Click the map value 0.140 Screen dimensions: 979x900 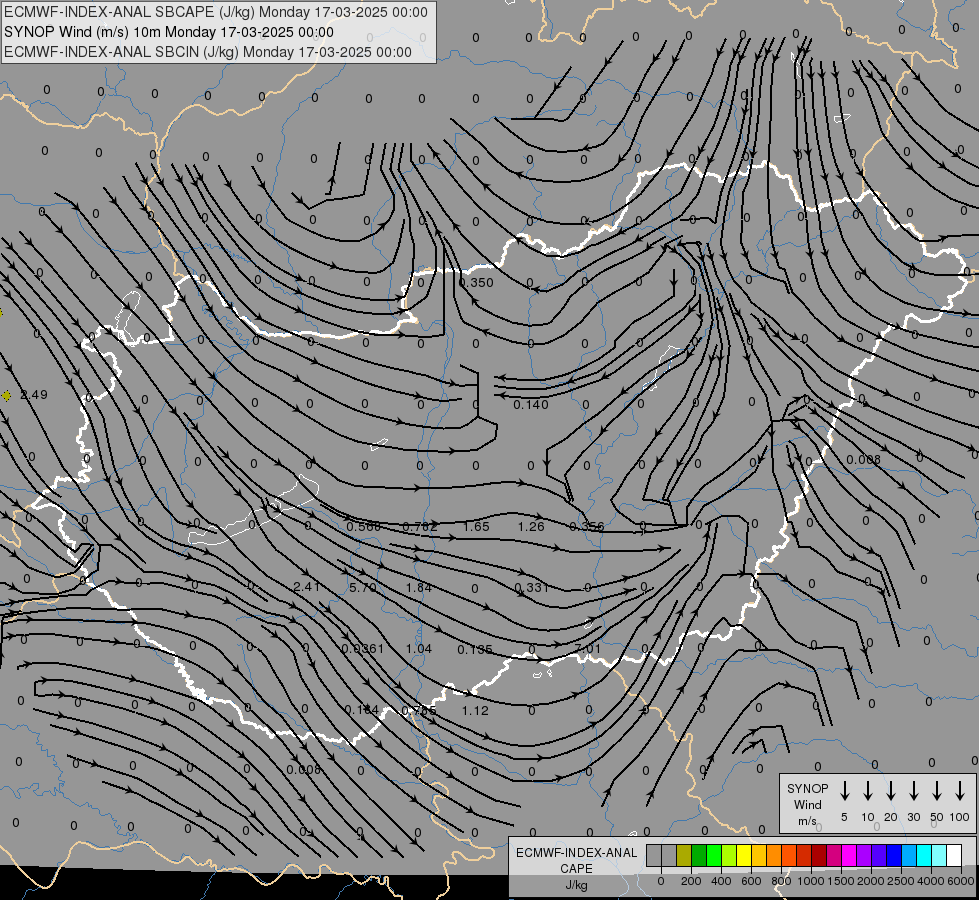point(531,405)
